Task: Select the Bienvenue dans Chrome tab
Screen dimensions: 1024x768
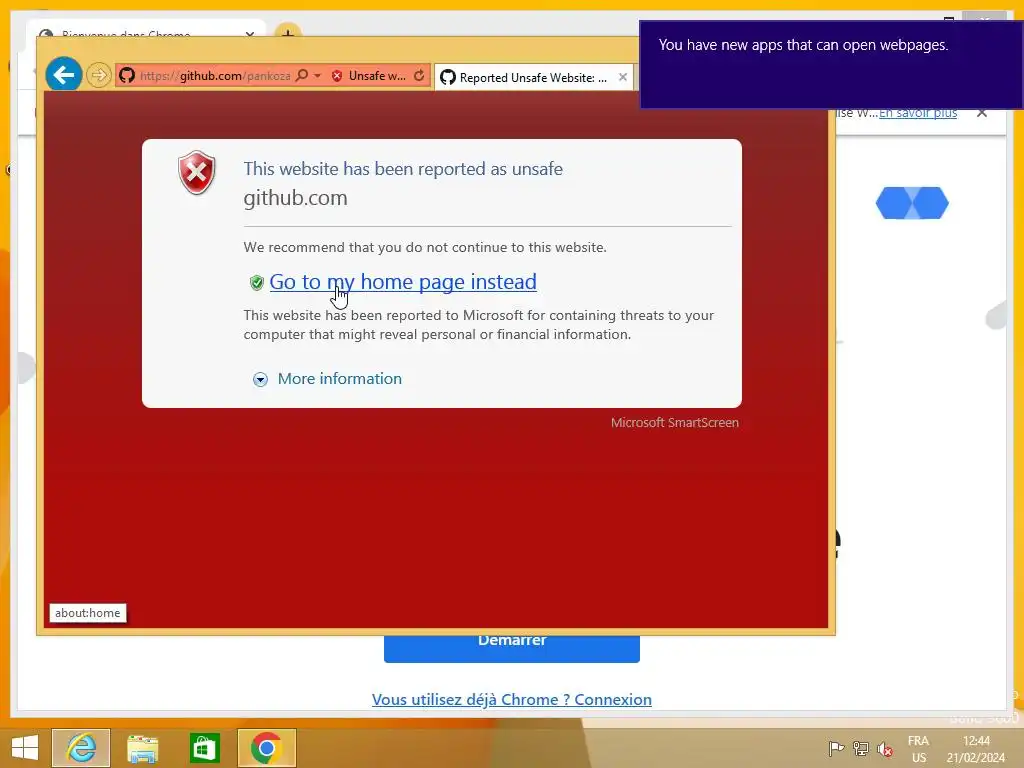Action: point(147,33)
